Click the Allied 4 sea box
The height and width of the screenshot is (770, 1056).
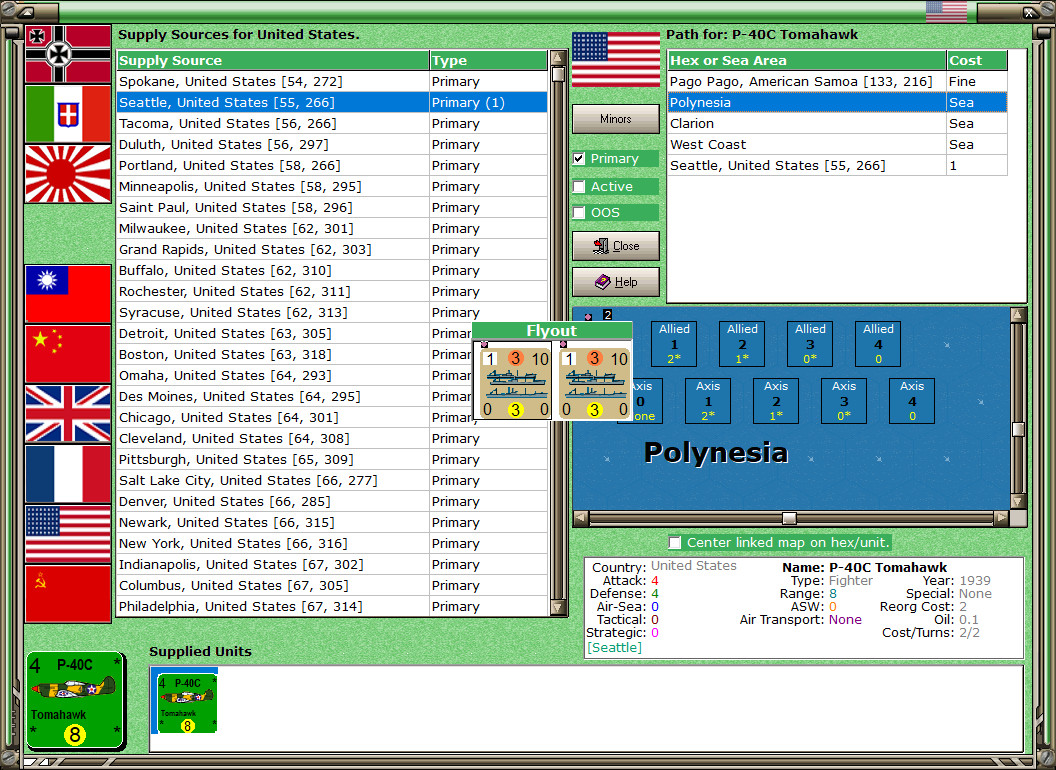(878, 344)
